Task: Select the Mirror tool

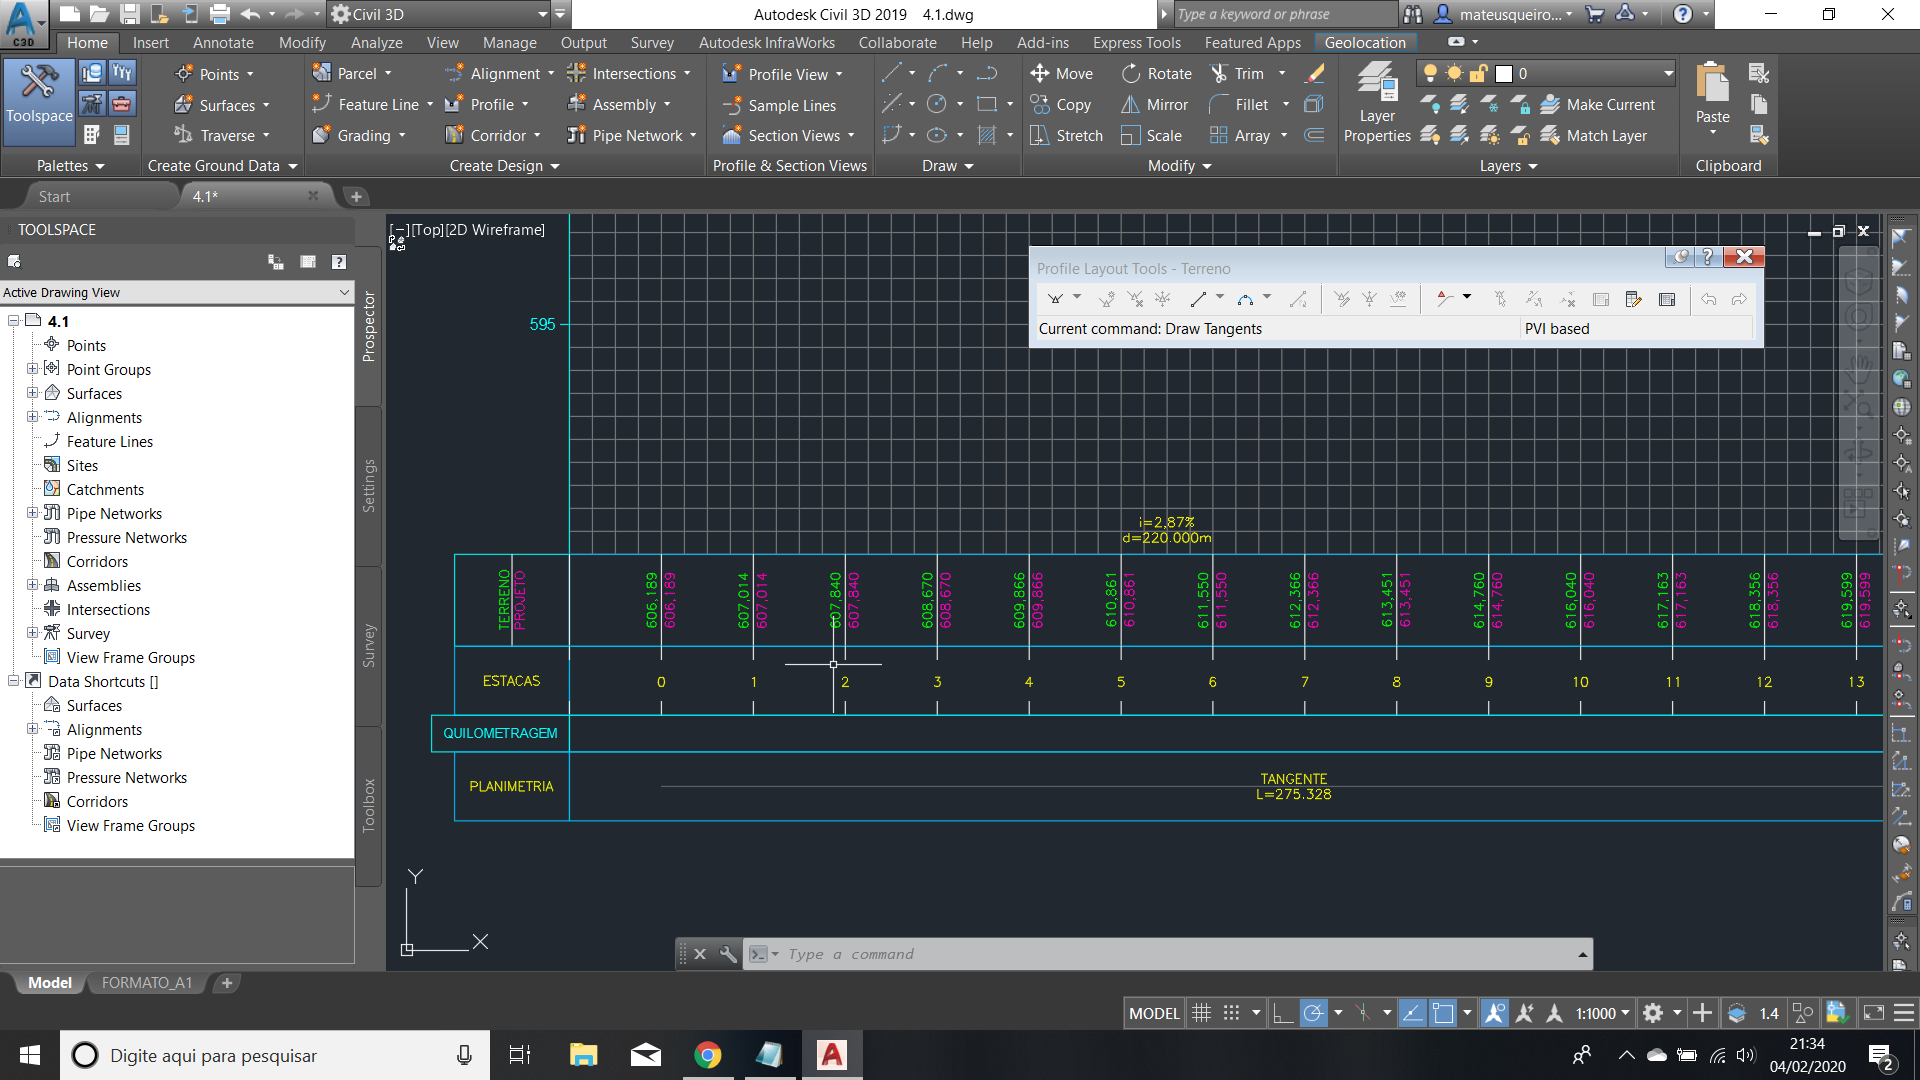Action: [1154, 104]
